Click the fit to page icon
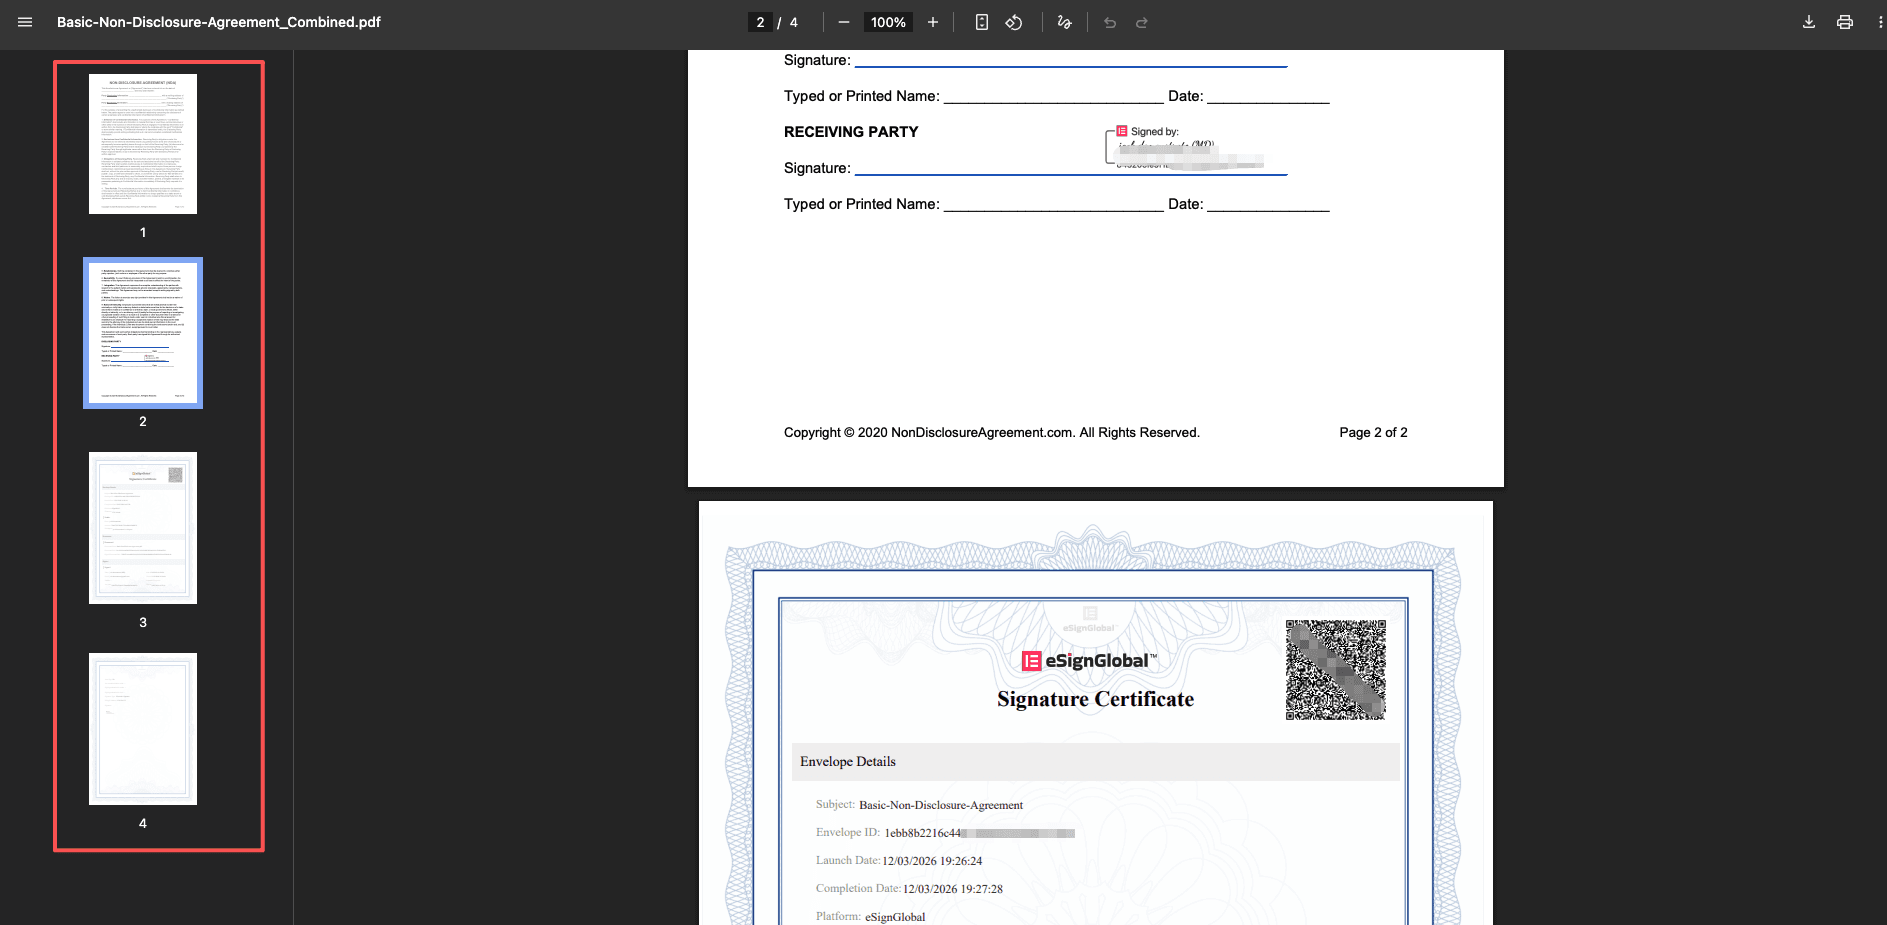The width and height of the screenshot is (1887, 925). coord(982,22)
